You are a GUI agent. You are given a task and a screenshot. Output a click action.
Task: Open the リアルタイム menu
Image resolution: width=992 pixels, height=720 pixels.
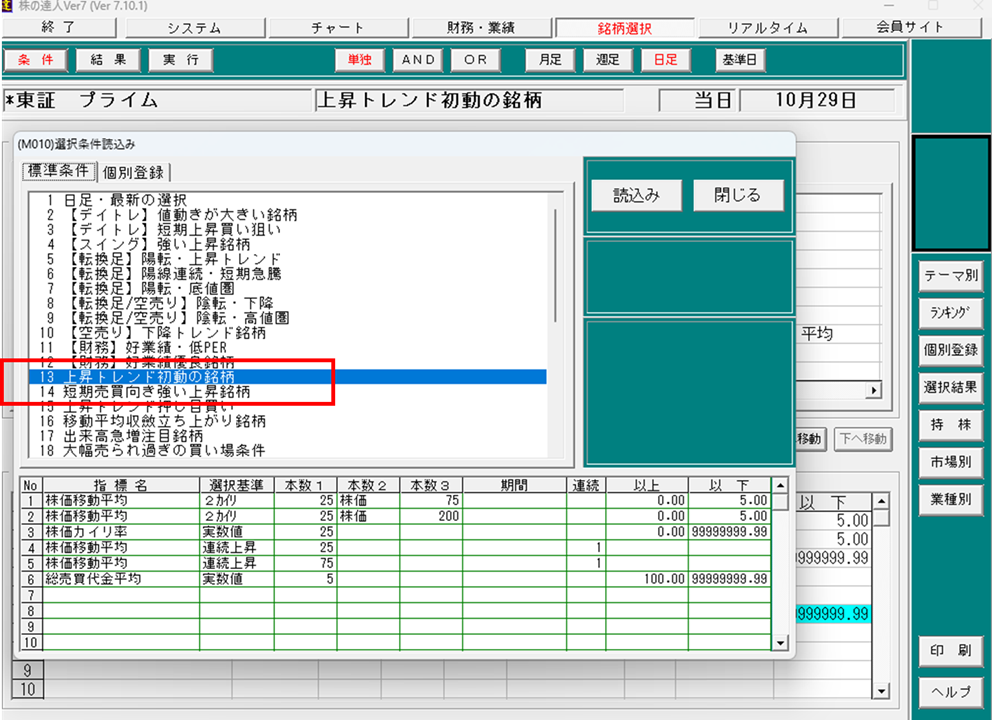(x=767, y=28)
